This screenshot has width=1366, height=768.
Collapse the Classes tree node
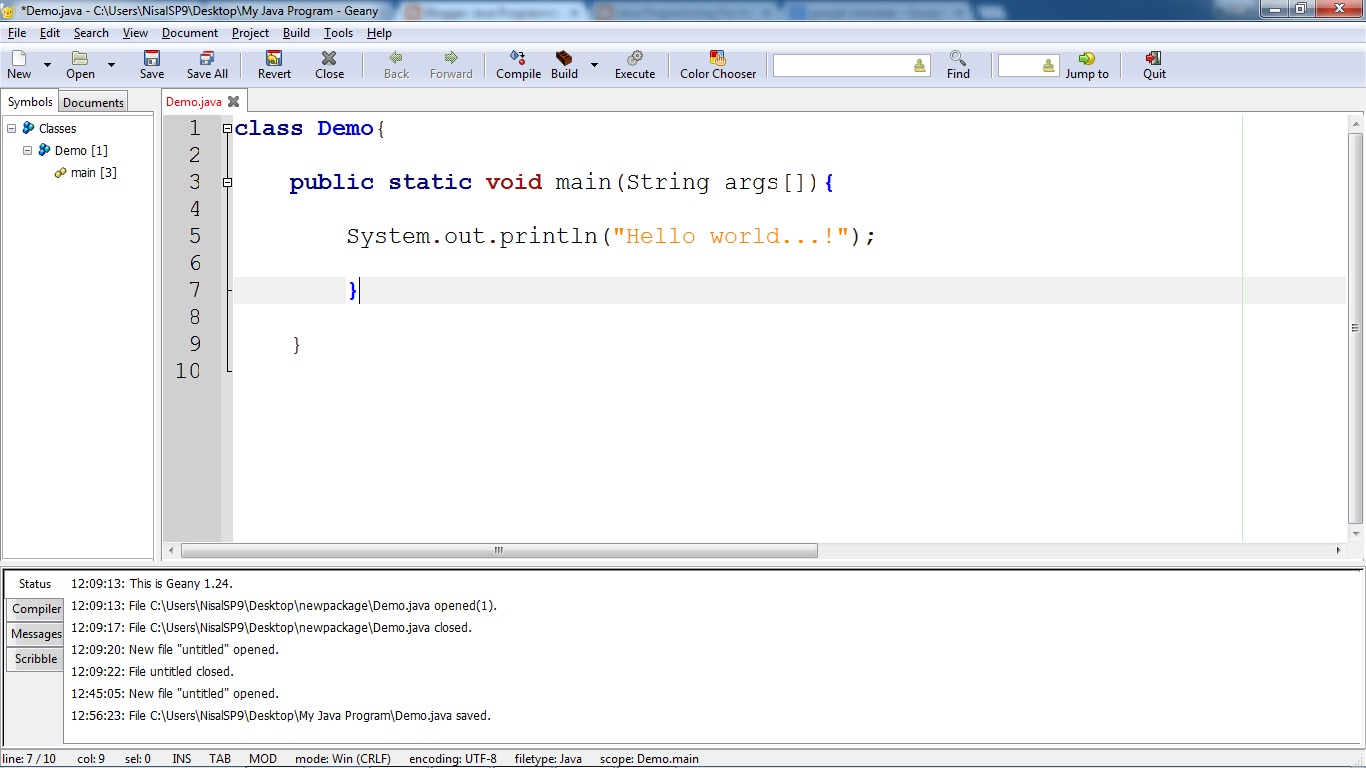tap(11, 128)
